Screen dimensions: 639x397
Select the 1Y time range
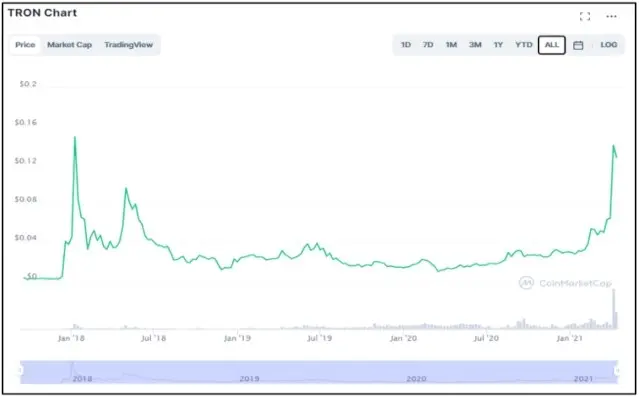(498, 45)
